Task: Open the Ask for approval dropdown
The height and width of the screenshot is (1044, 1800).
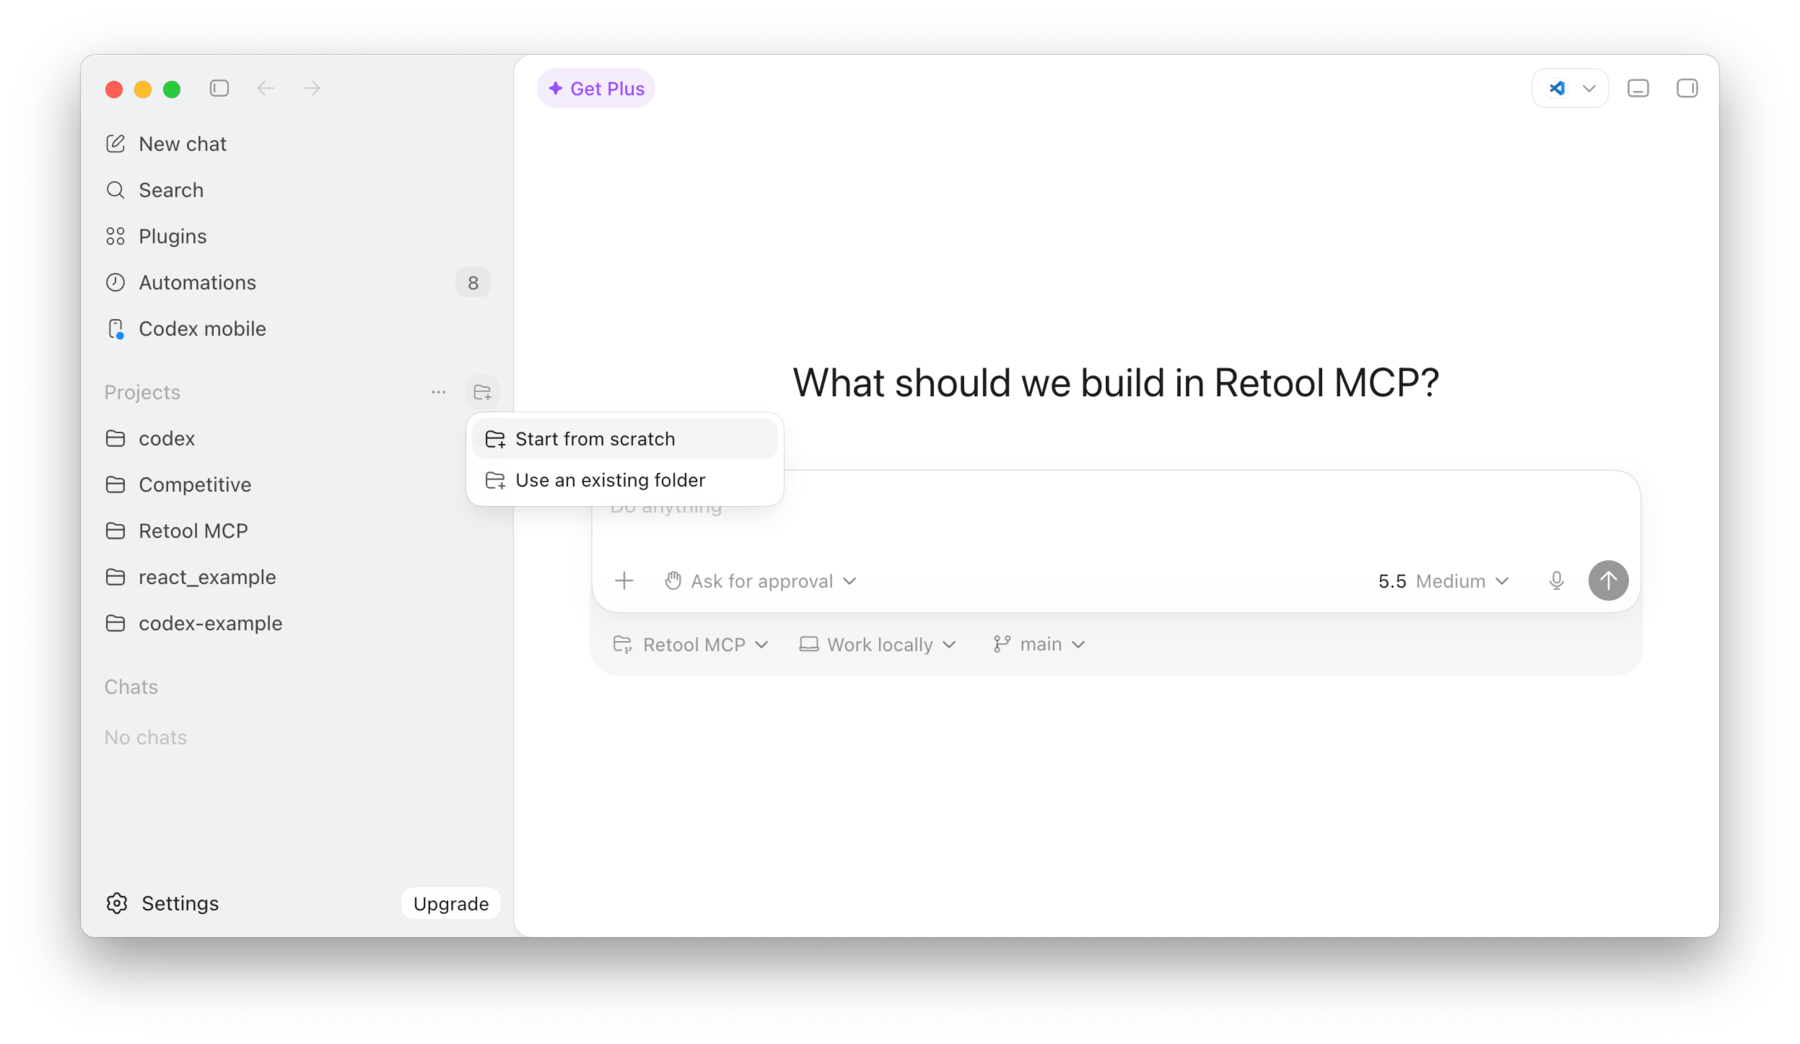Action: (760, 581)
